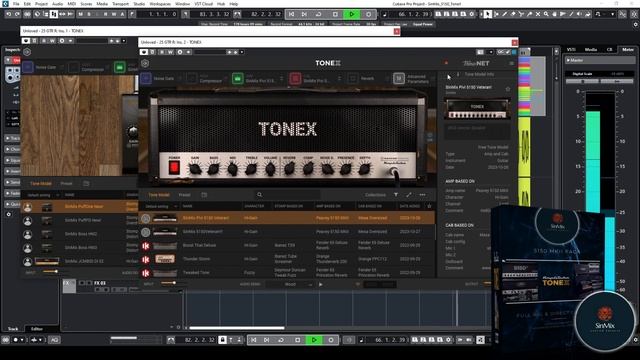Click the BASS knob on the amp
This screenshot has height=360, width=640.
coord(213,169)
